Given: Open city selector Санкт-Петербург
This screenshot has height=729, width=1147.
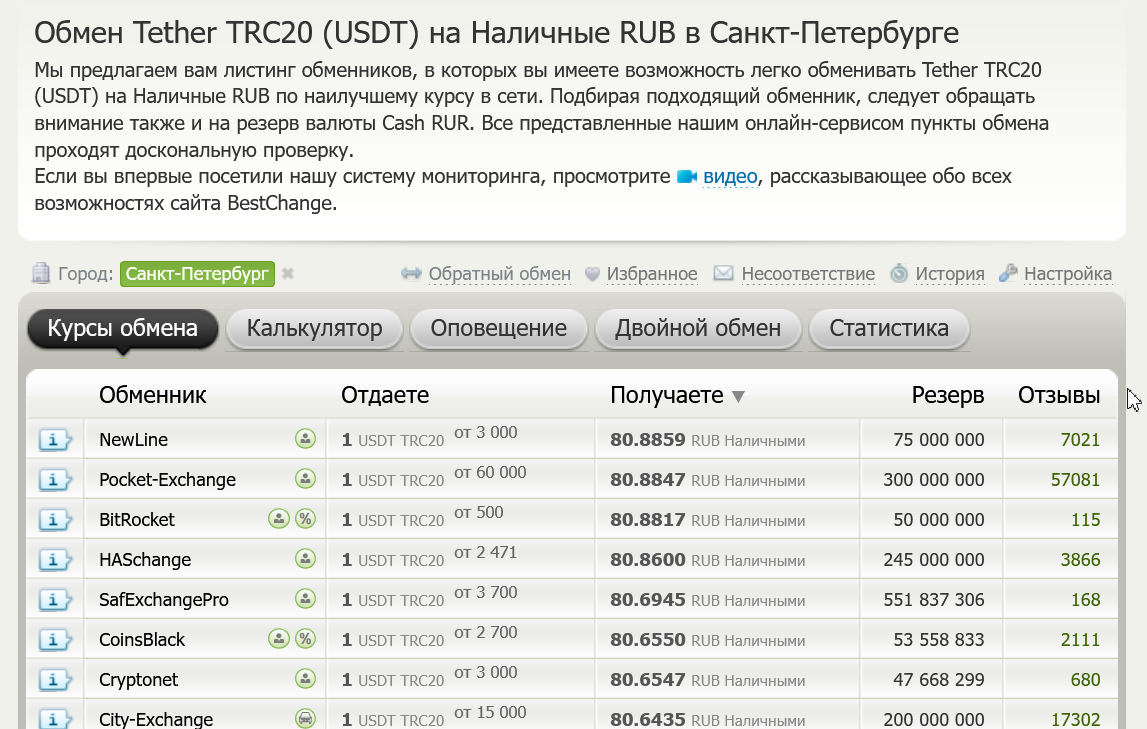Looking at the screenshot, I should [198, 273].
